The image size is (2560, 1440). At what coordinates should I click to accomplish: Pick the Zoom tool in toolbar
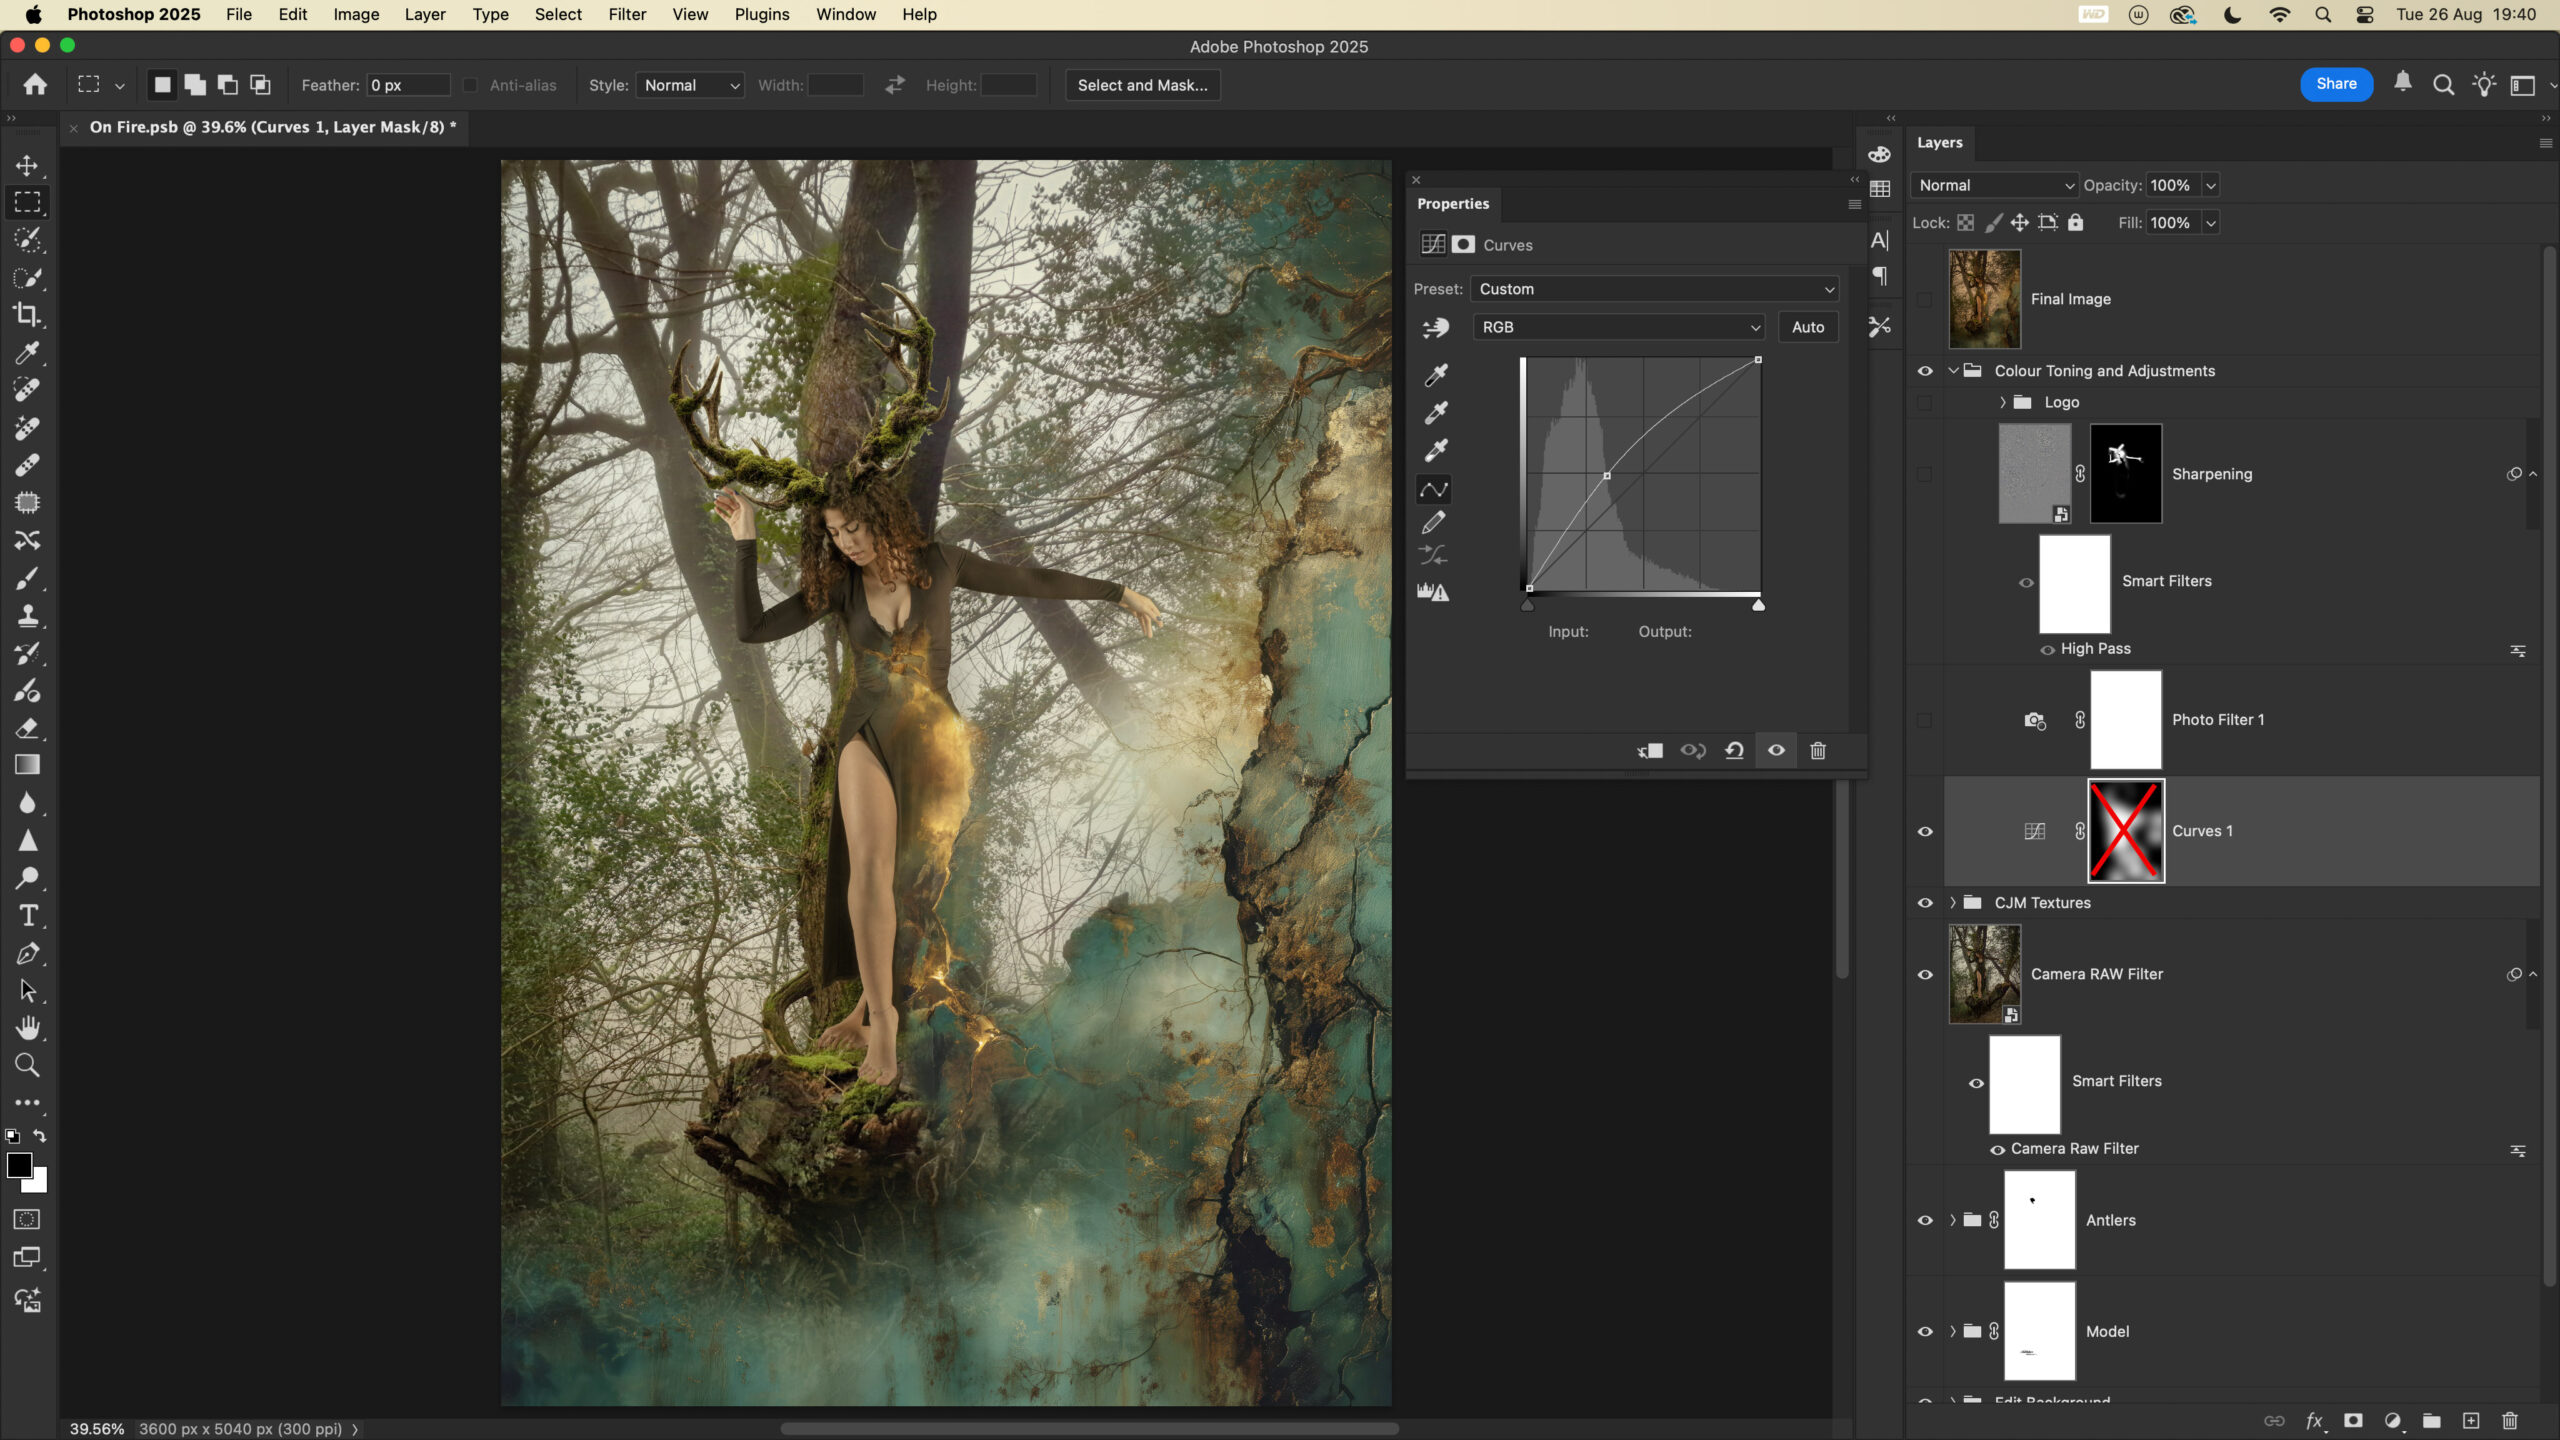pos(27,1066)
